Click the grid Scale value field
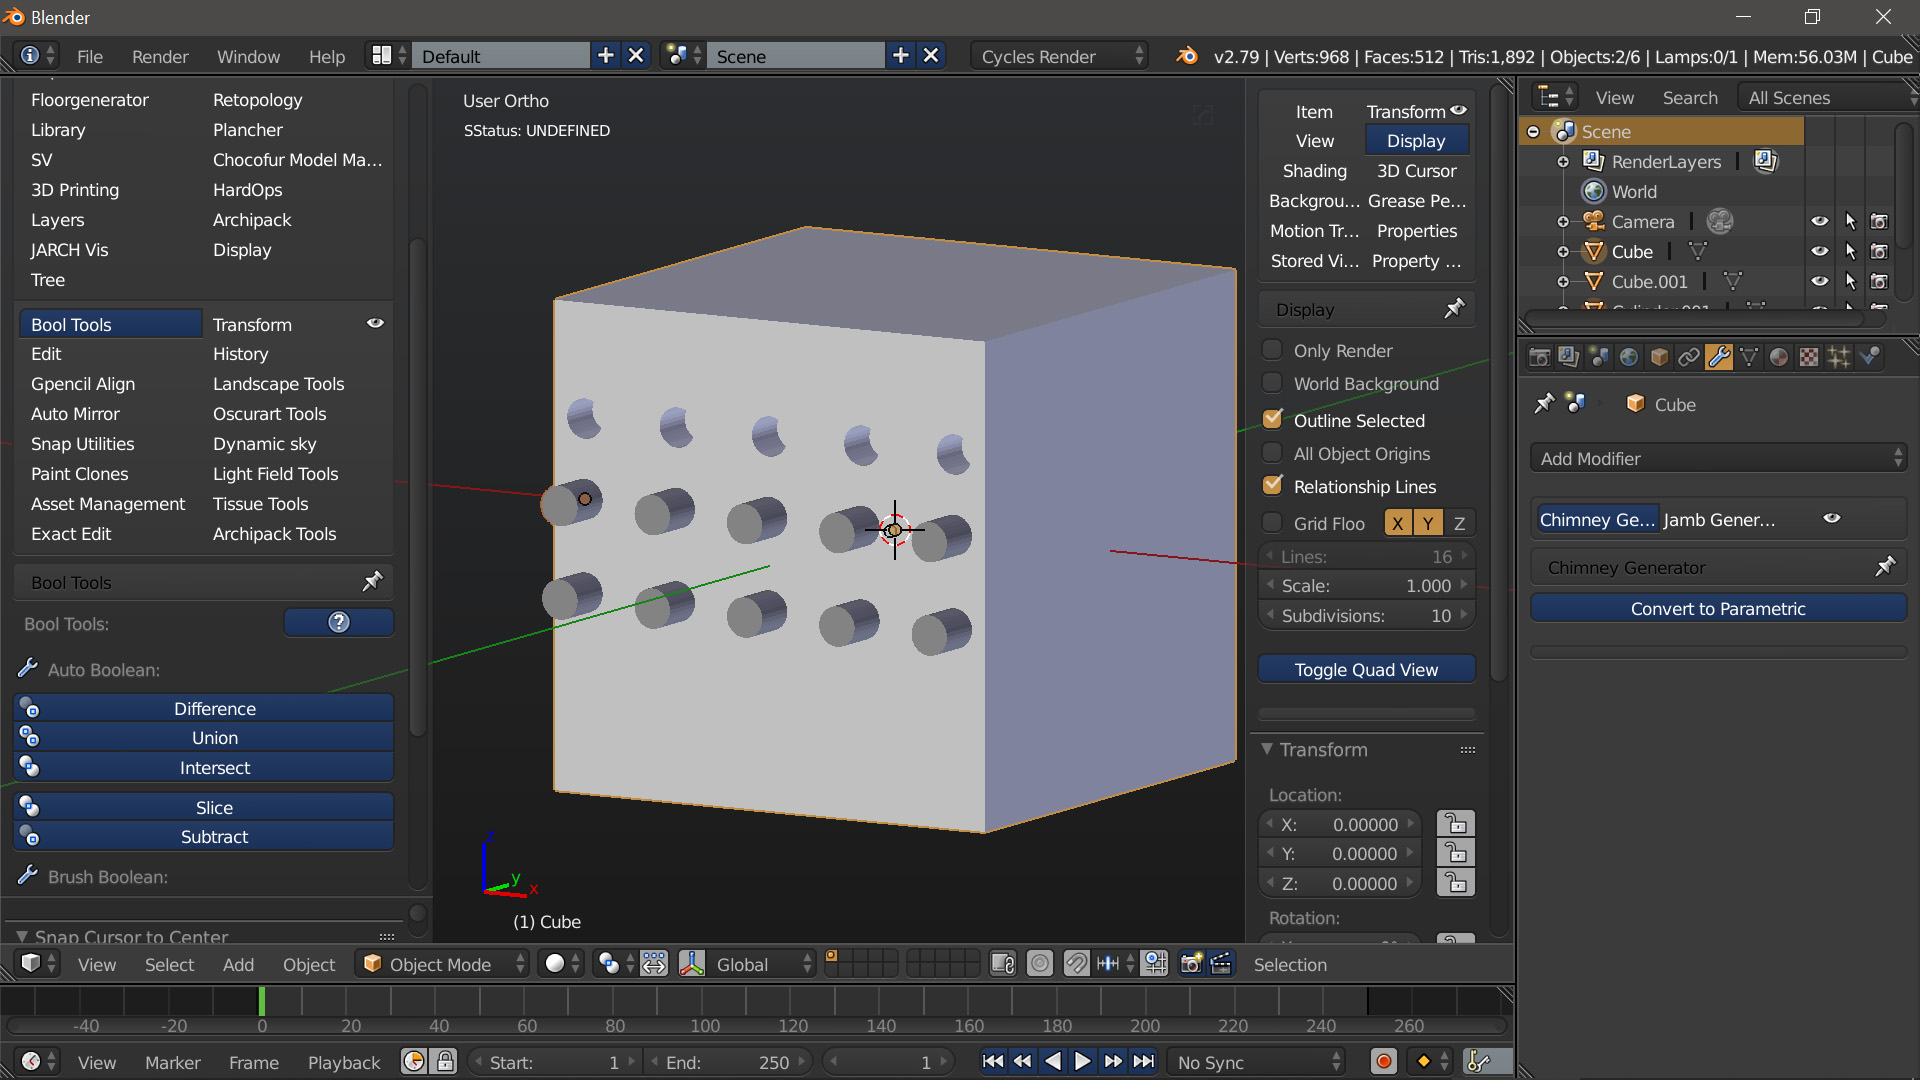 1366,586
